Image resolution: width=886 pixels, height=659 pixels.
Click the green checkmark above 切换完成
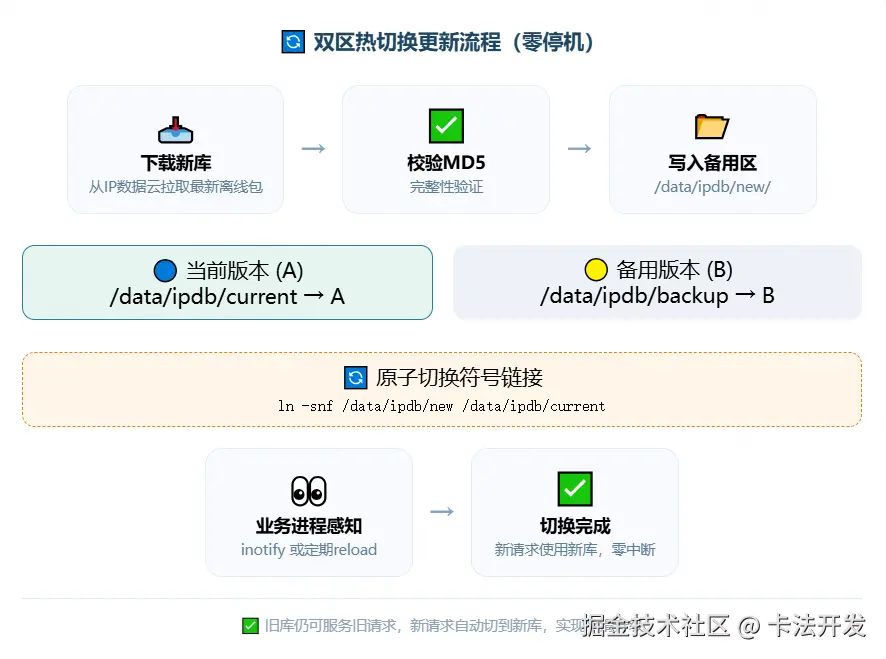click(574, 490)
